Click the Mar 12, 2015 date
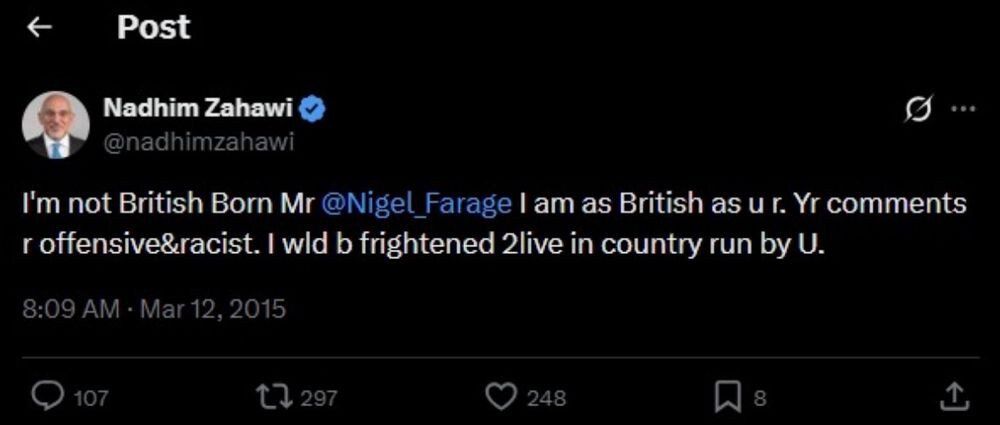 click(x=213, y=308)
